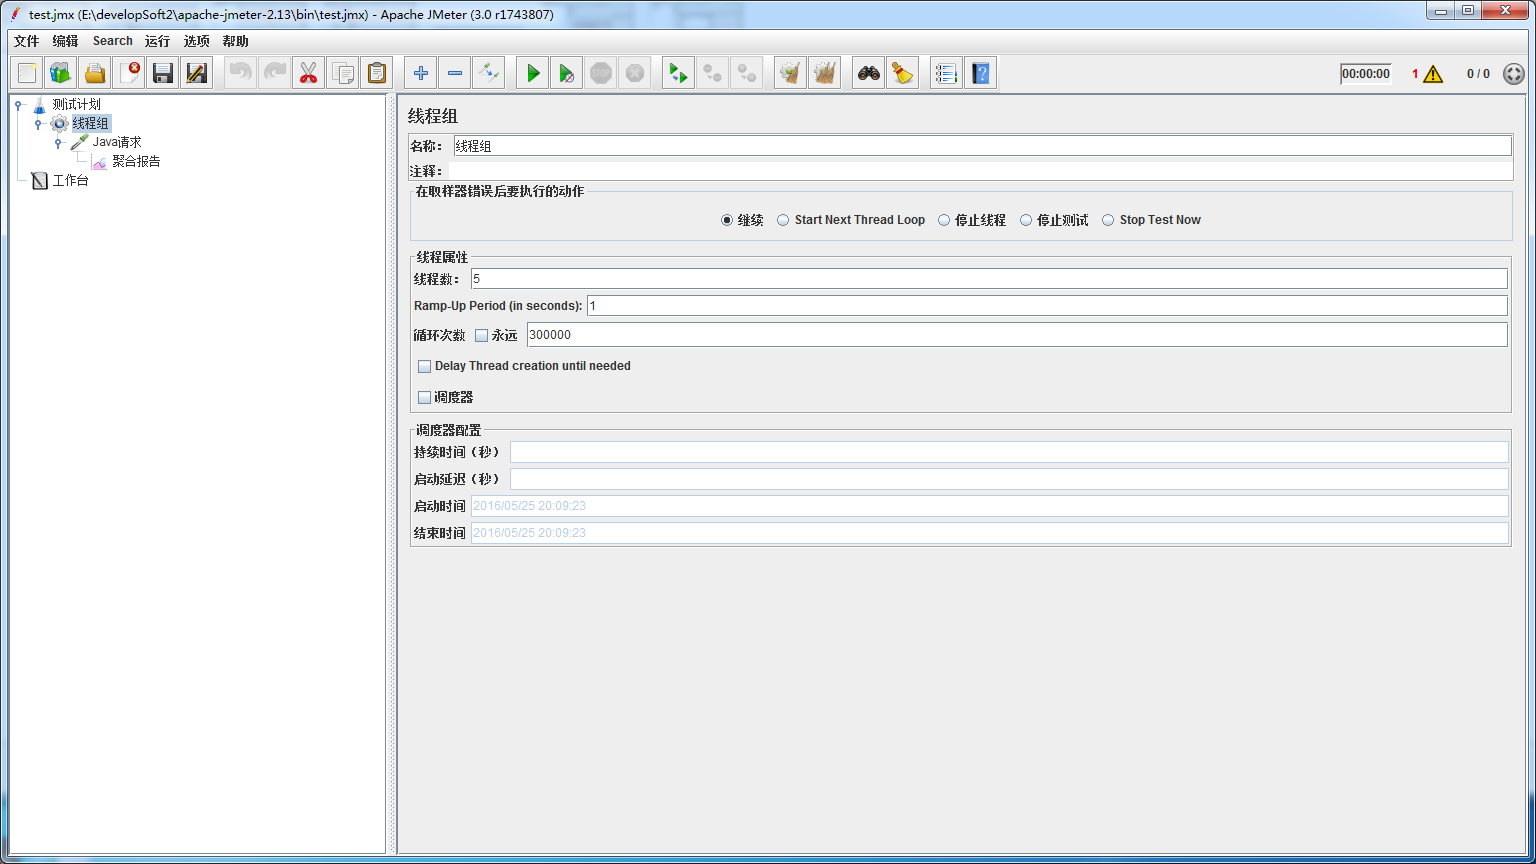Image resolution: width=1536 pixels, height=864 pixels.
Task: Click the Remote Start All icon
Action: click(679, 73)
